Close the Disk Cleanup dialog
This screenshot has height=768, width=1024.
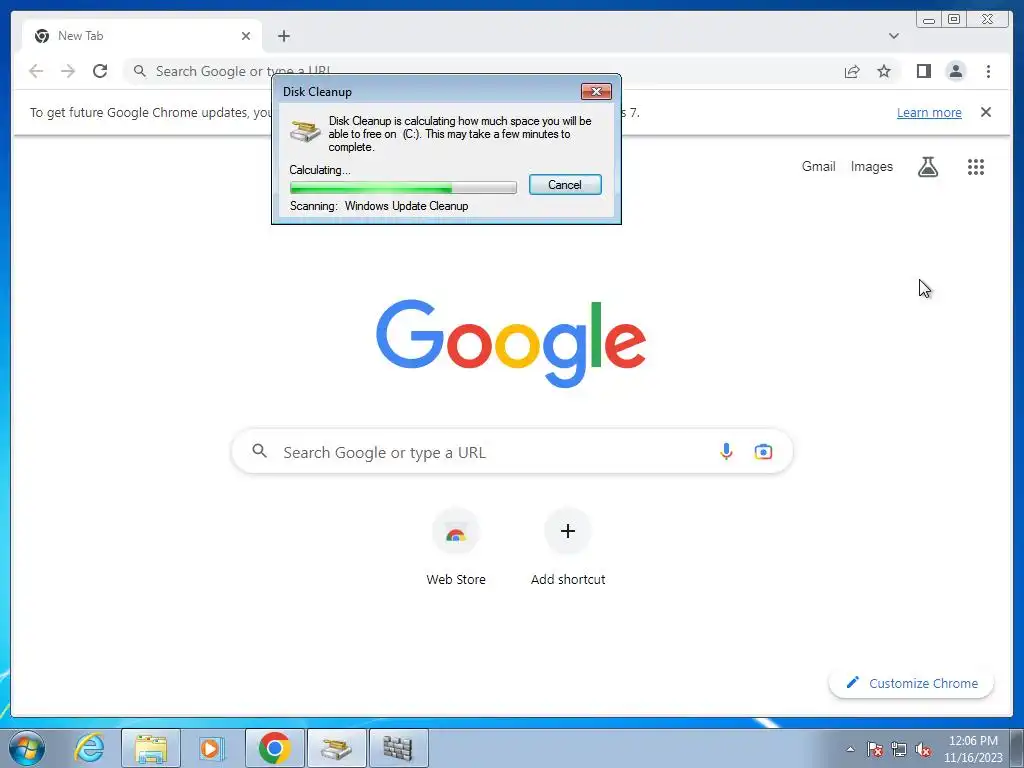(x=596, y=91)
